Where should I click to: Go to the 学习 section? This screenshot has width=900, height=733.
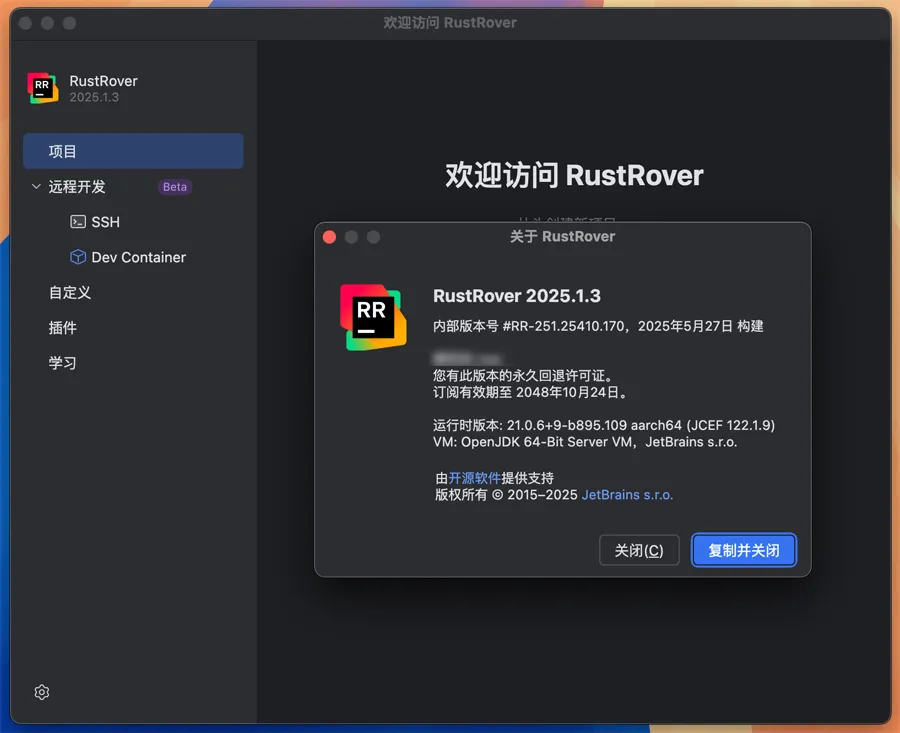point(63,362)
